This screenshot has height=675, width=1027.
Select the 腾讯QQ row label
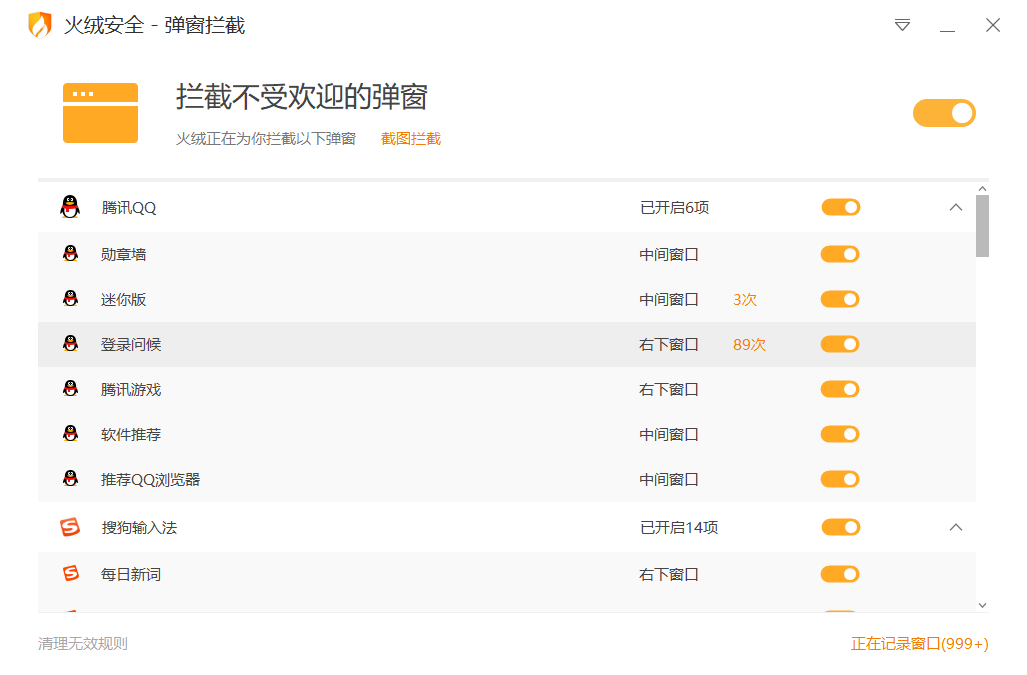(129, 208)
